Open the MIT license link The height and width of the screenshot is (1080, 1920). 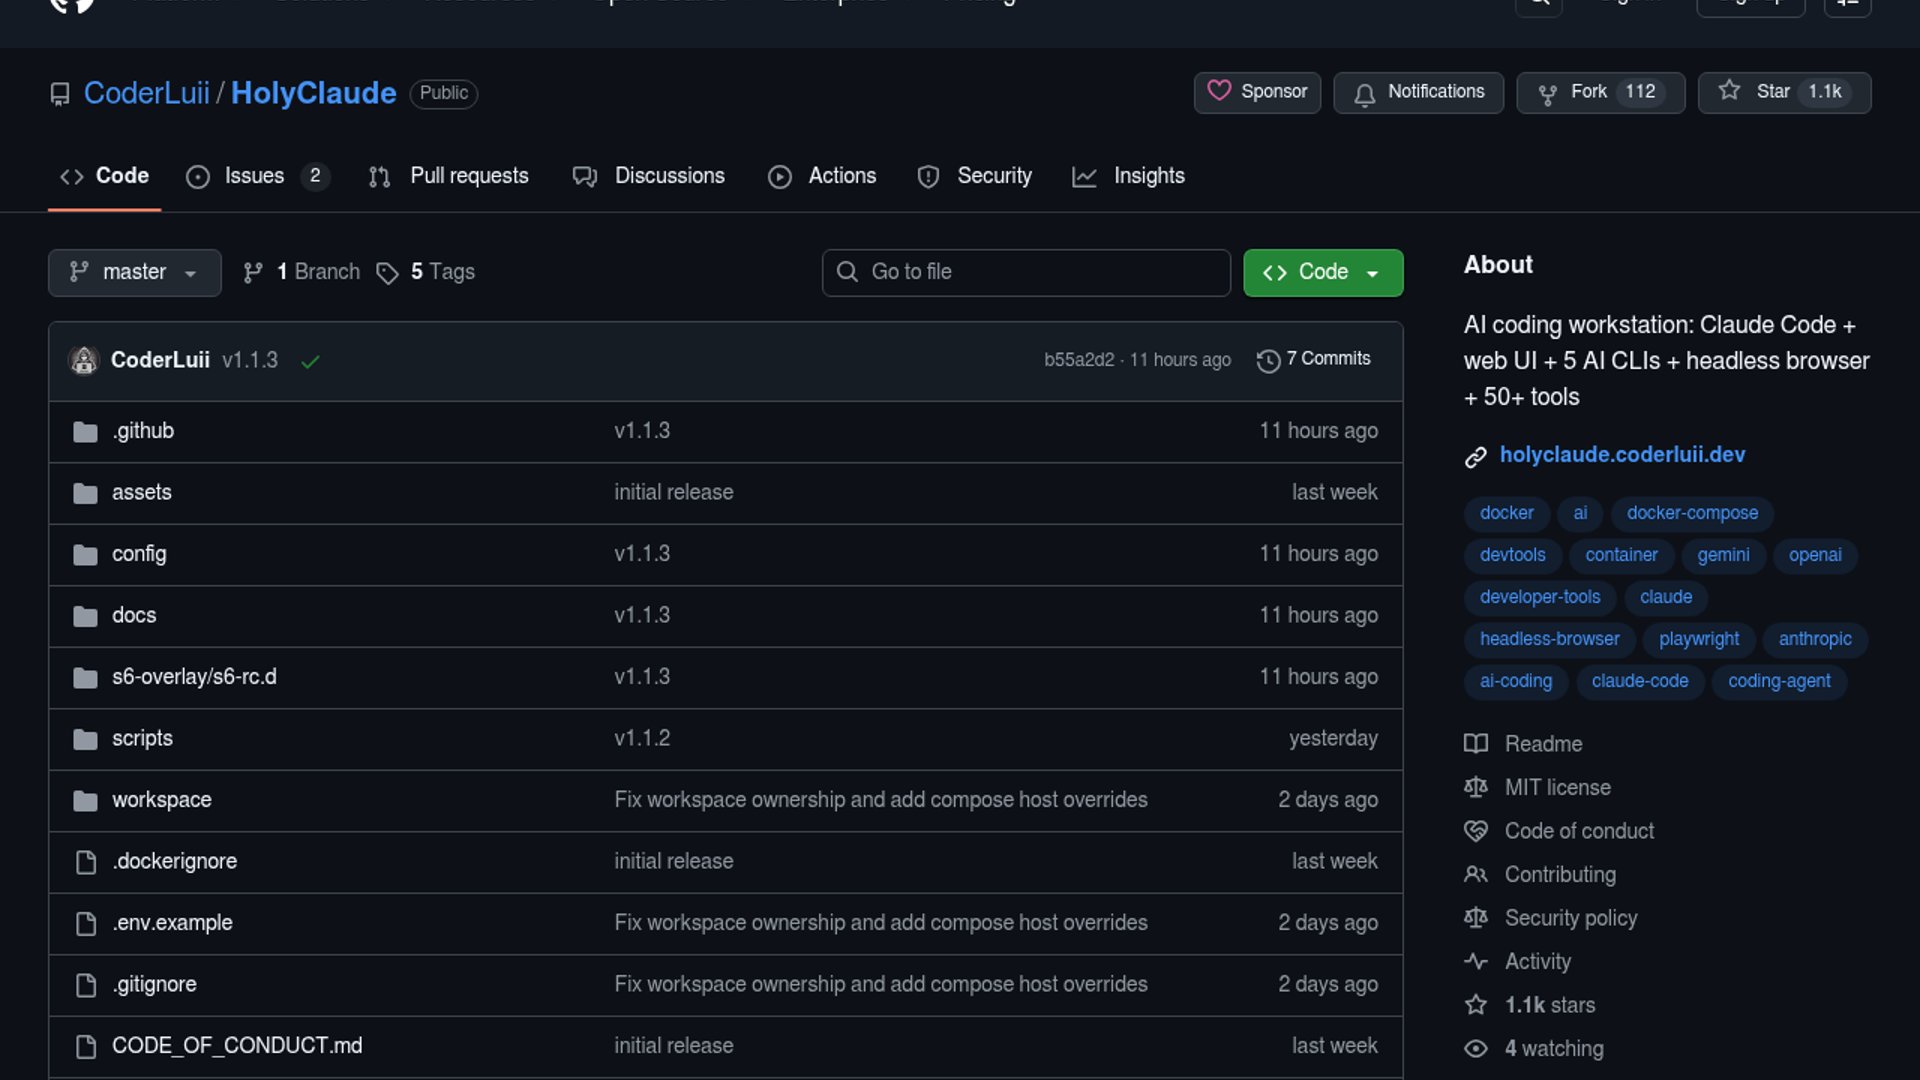[1557, 788]
